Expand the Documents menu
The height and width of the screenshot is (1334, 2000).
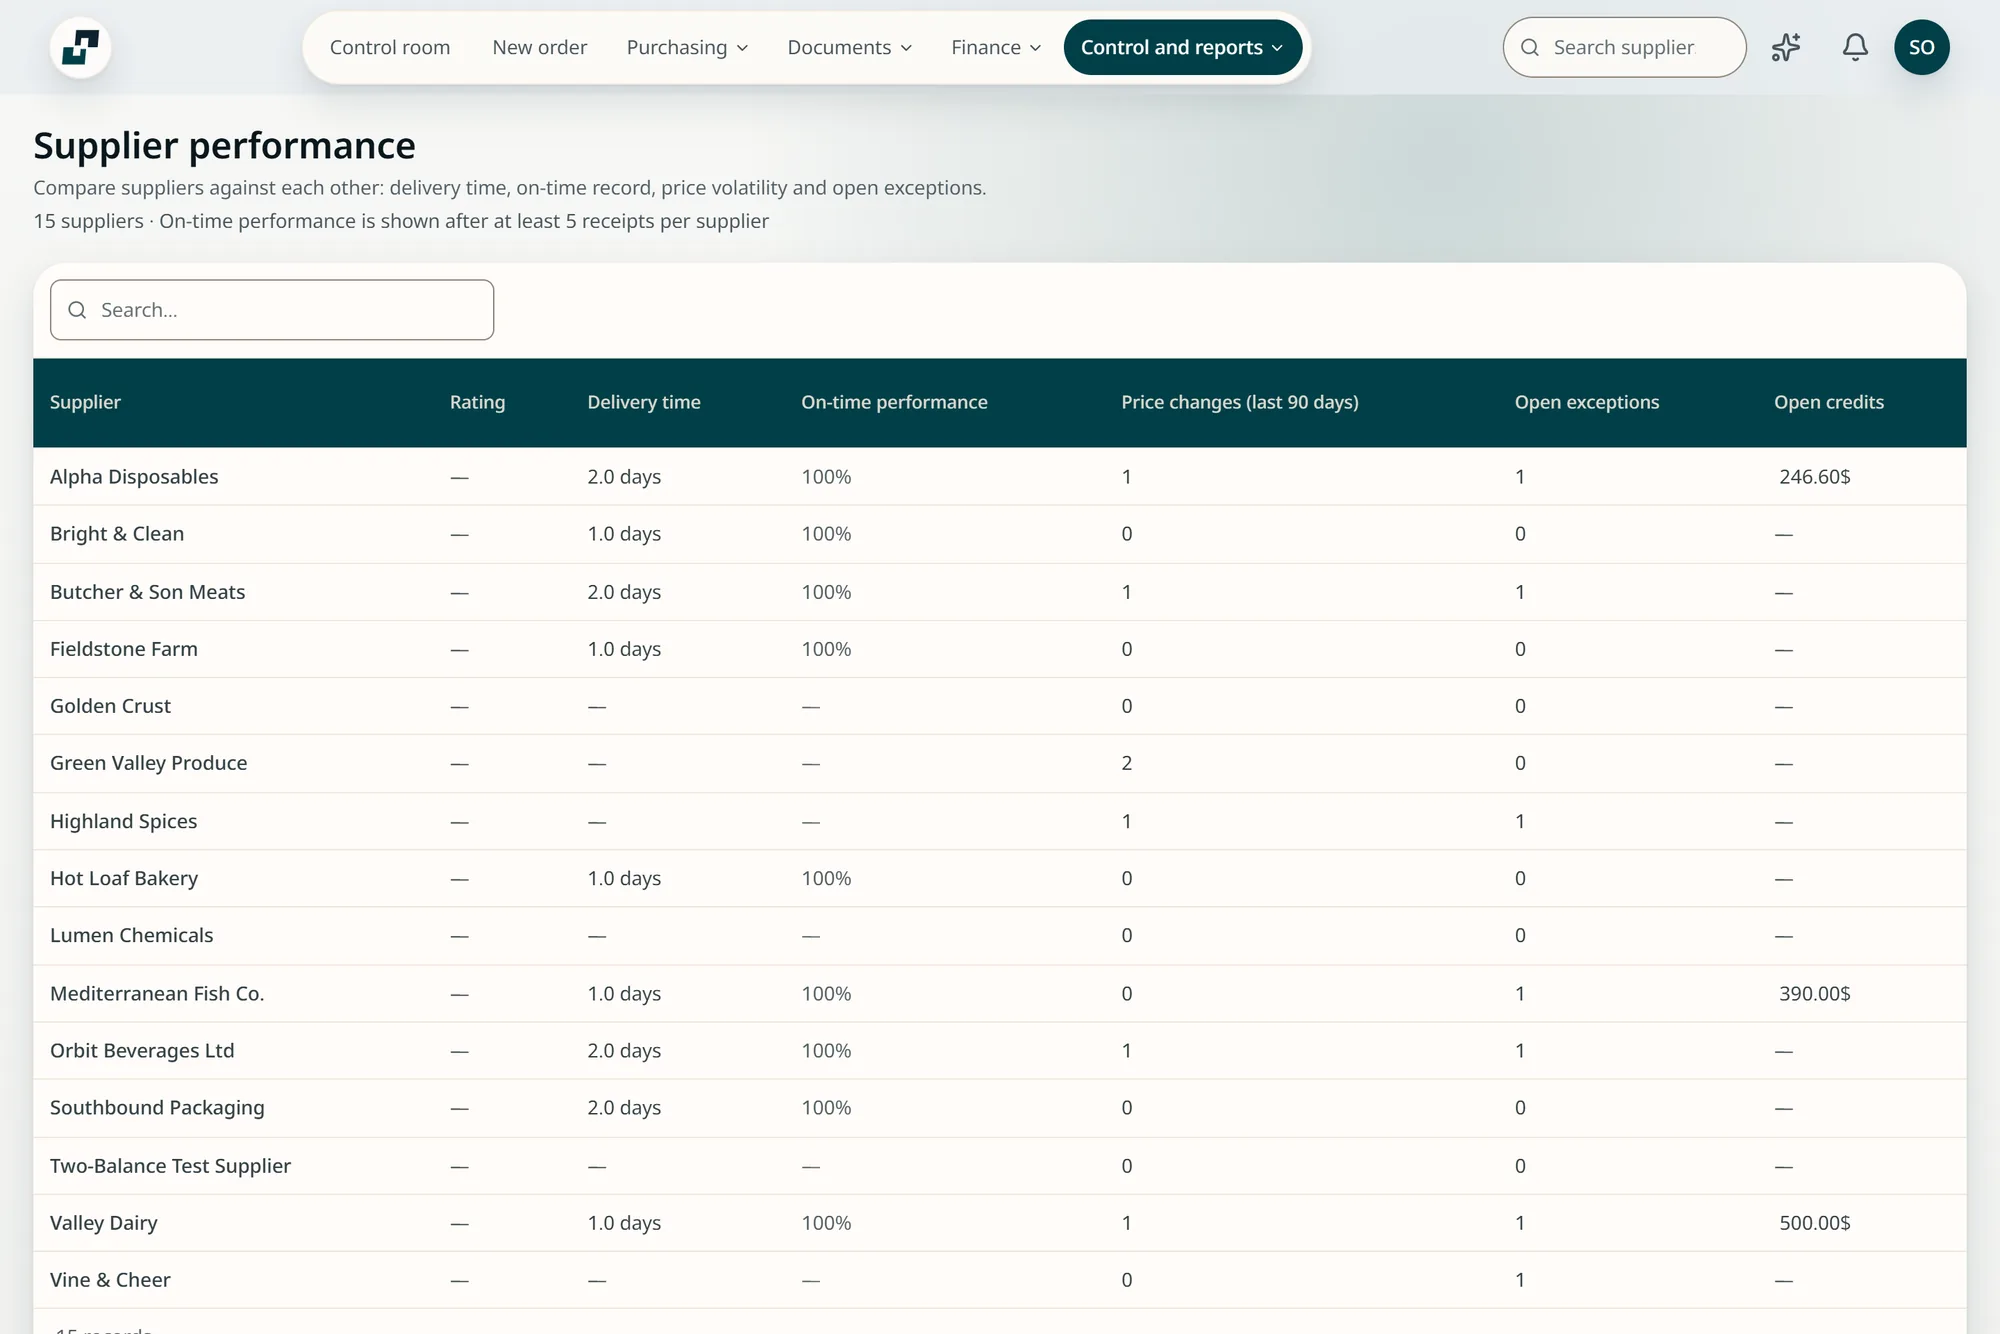(849, 47)
